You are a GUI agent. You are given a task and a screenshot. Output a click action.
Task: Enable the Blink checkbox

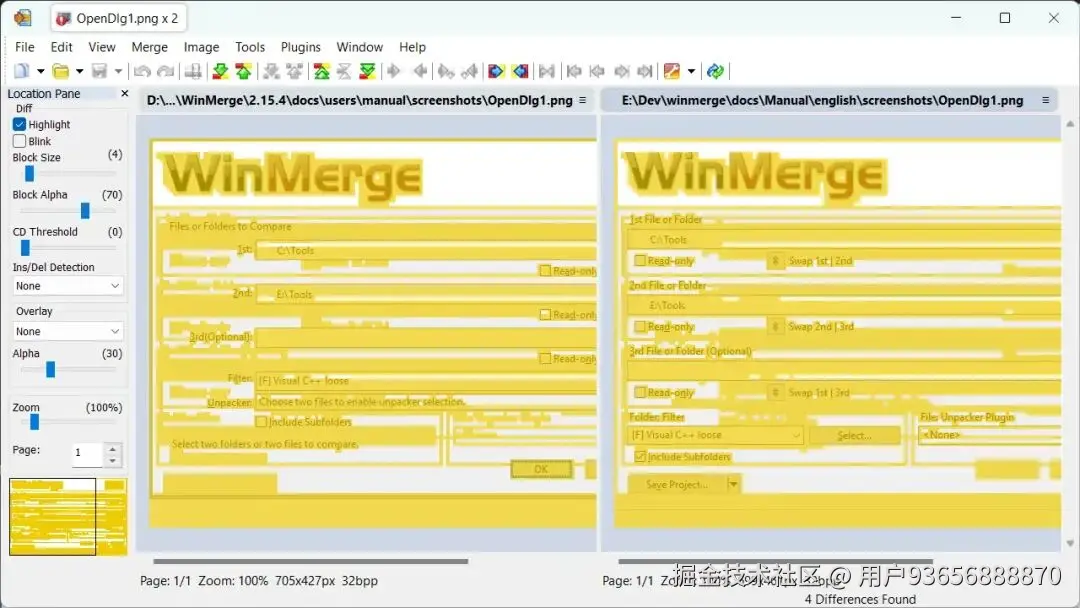19,141
